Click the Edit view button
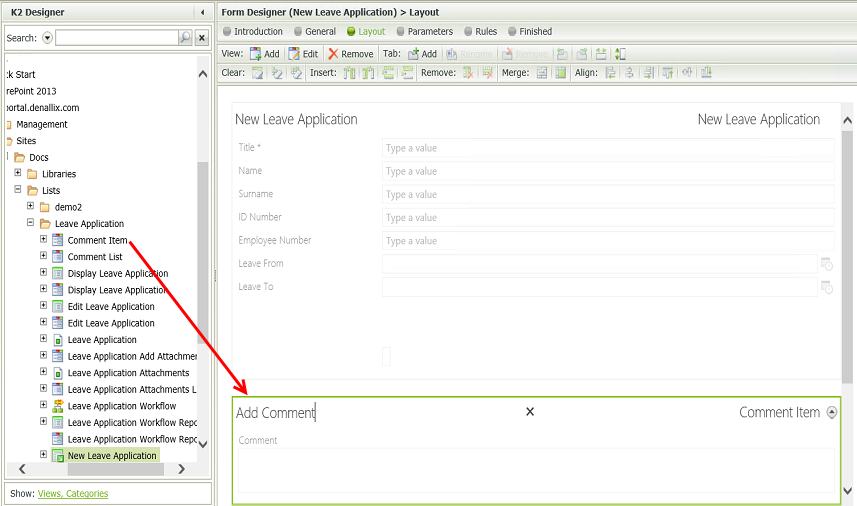 (303, 54)
